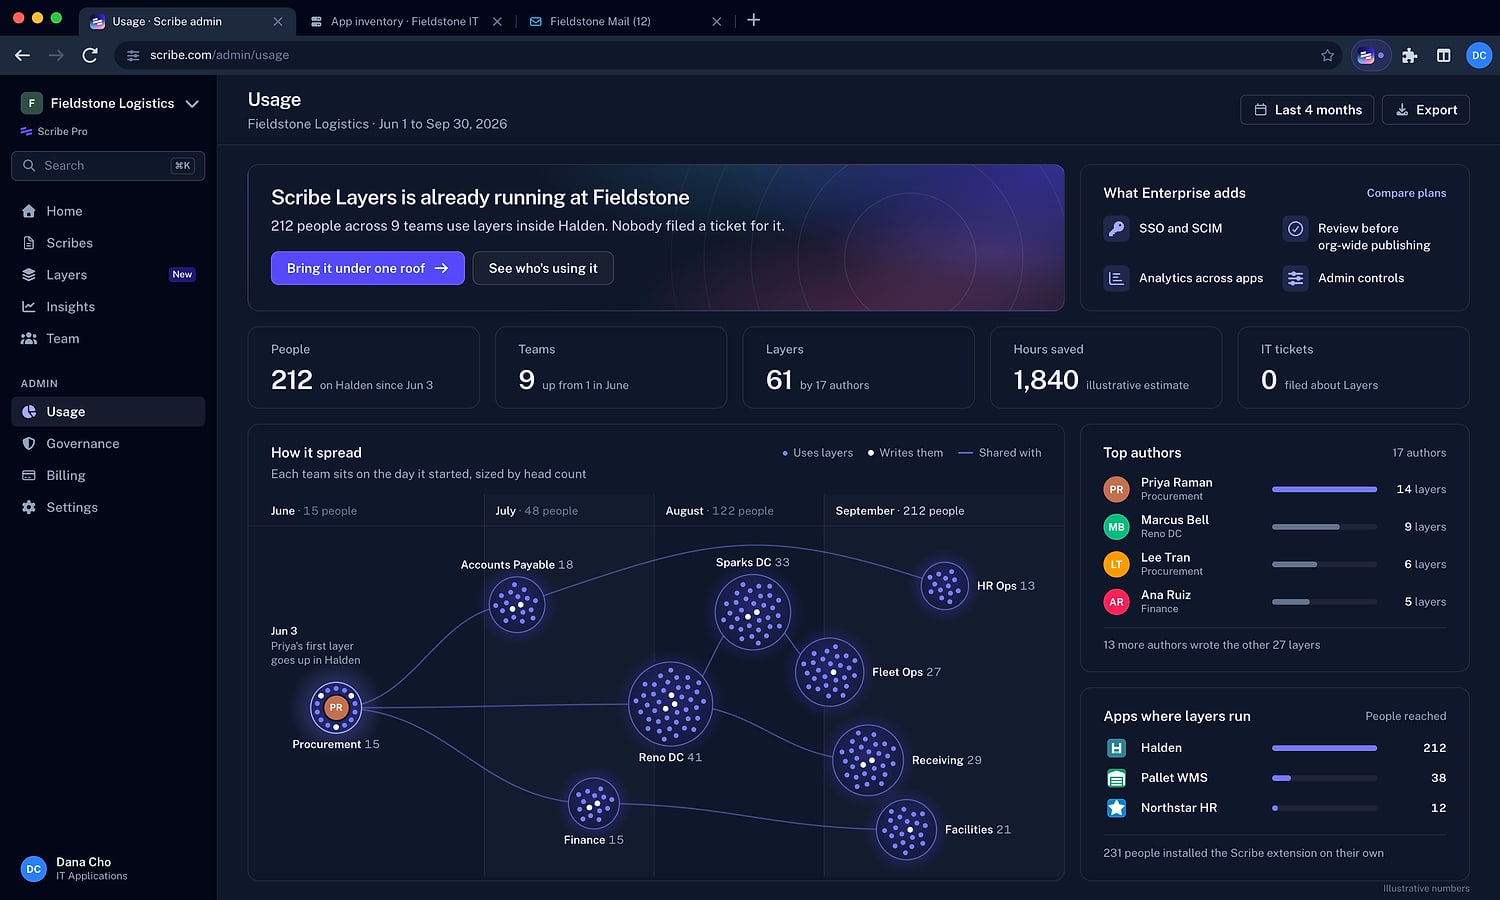The height and width of the screenshot is (900, 1500).
Task: Select Priya Raman's PR avatar in Top authors
Action: [x=1117, y=489]
